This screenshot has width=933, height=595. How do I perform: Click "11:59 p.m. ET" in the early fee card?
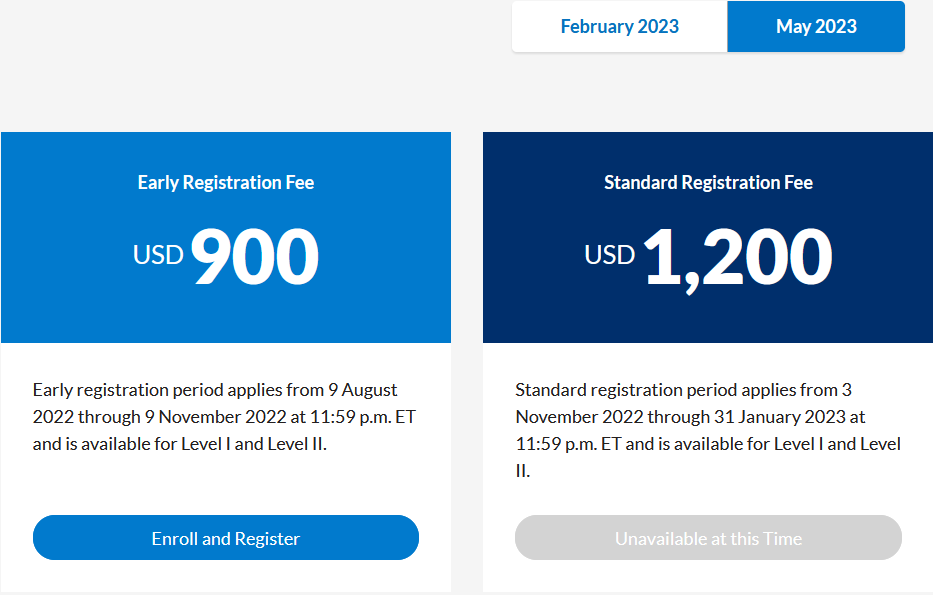[362, 416]
